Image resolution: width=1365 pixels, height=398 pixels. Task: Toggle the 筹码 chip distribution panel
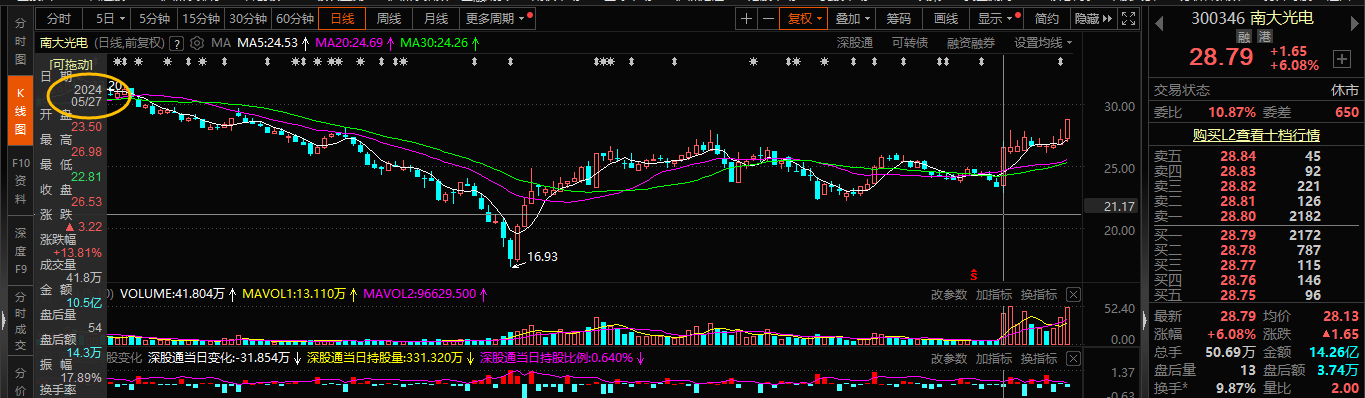coord(898,18)
